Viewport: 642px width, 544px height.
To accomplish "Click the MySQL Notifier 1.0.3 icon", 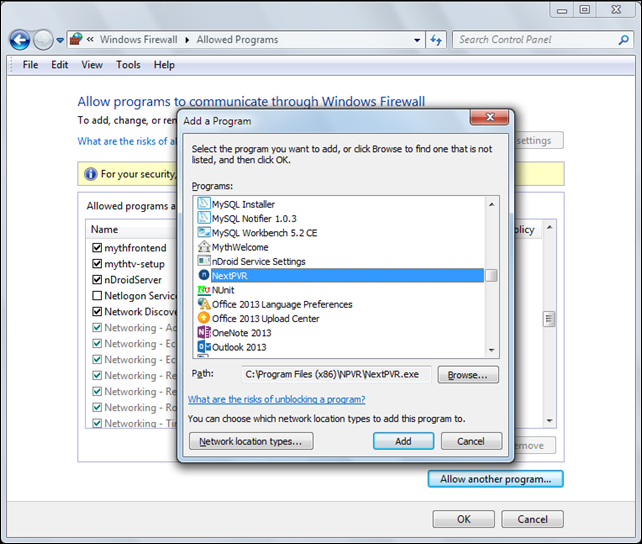I will pos(204,218).
